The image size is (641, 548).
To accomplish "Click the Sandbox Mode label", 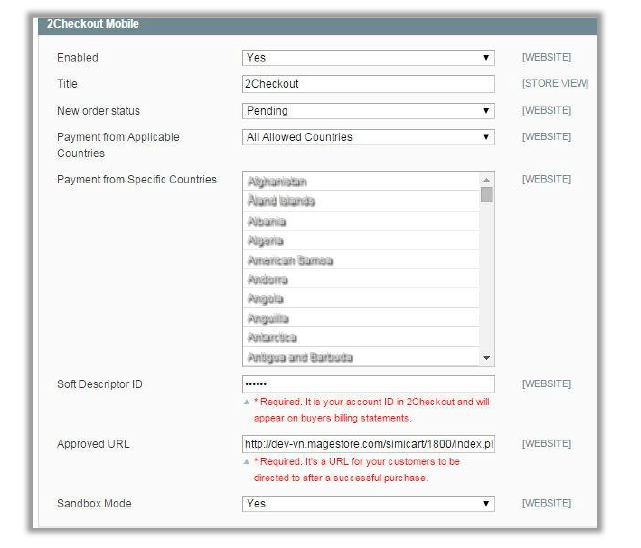I will (94, 503).
